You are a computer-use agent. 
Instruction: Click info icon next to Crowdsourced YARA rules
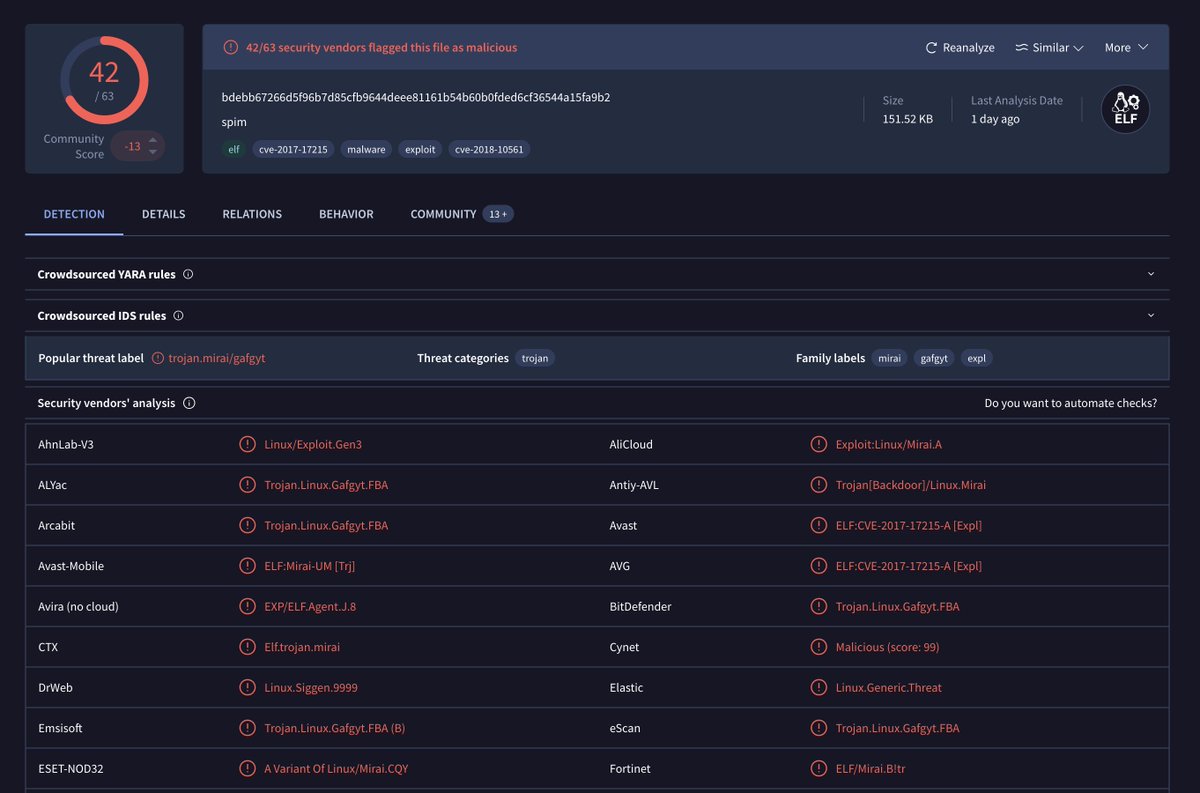(188, 274)
